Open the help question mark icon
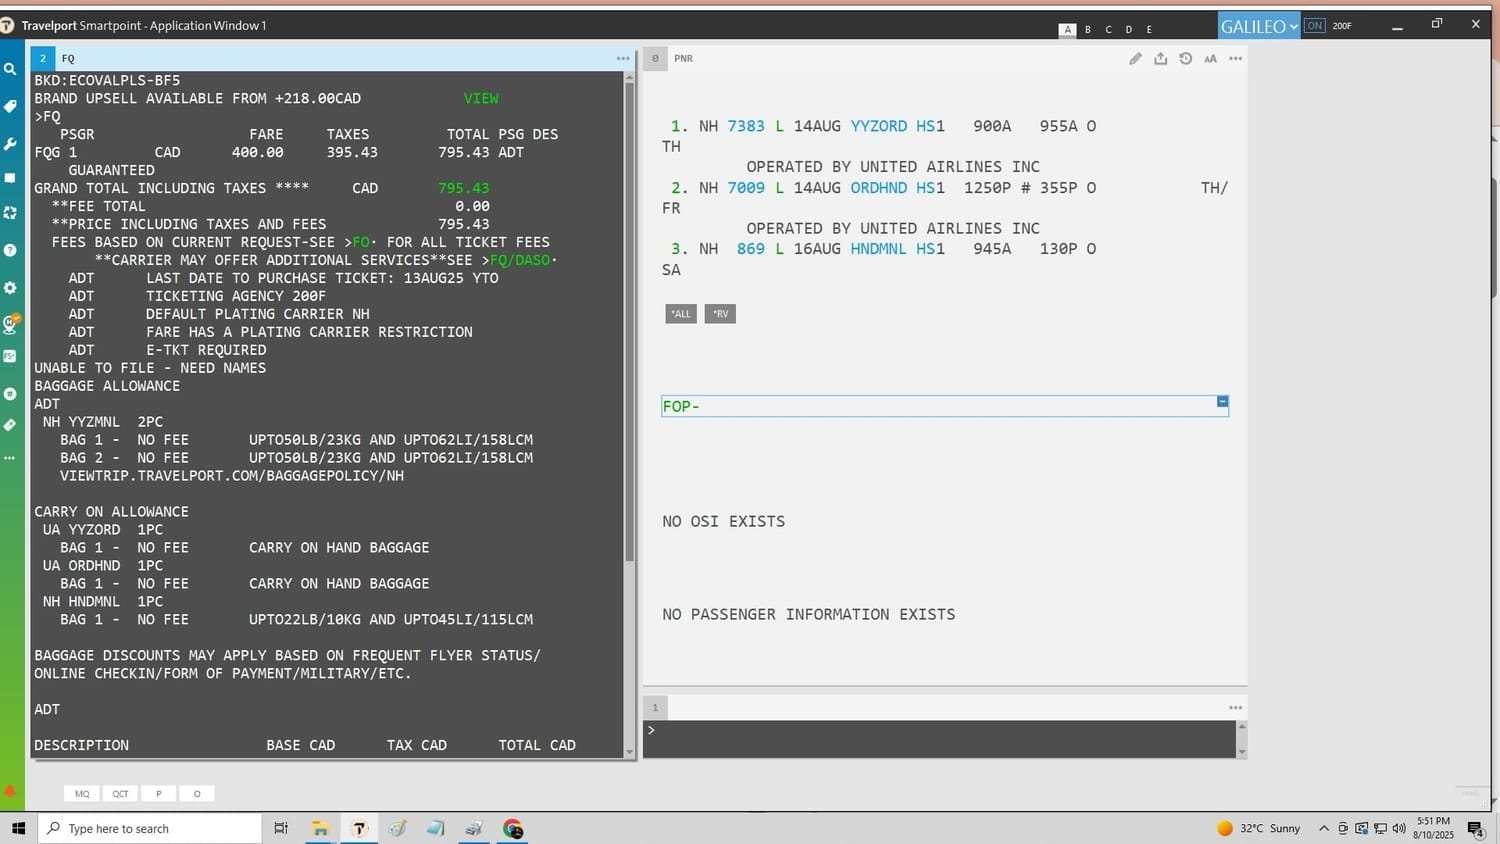 10,250
